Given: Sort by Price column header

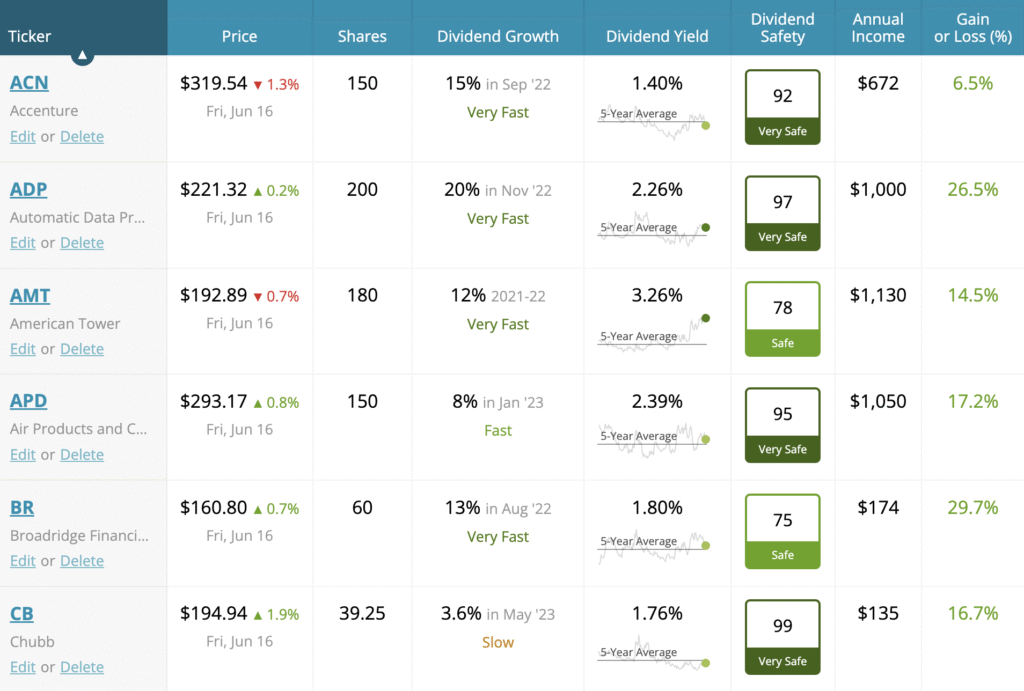Looking at the screenshot, I should 239,37.
